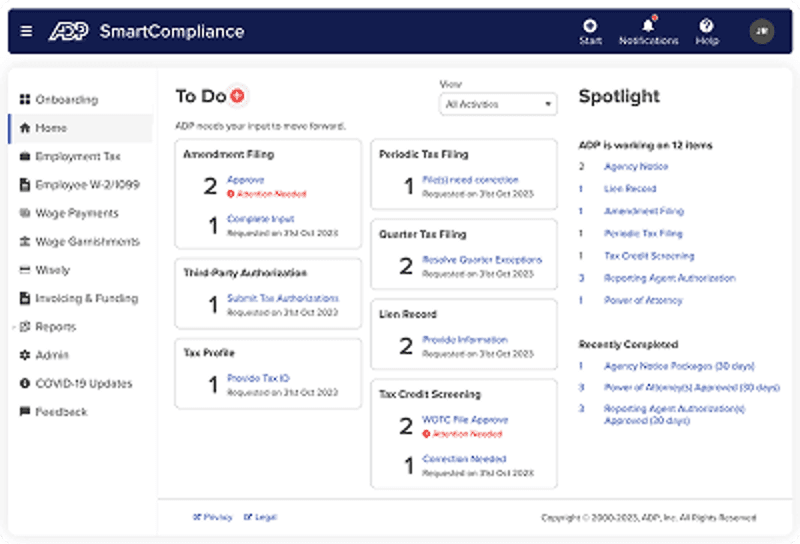Viewport: 800px width, 544px height.
Task: Open the hamburger navigation menu
Action: click(x=26, y=31)
